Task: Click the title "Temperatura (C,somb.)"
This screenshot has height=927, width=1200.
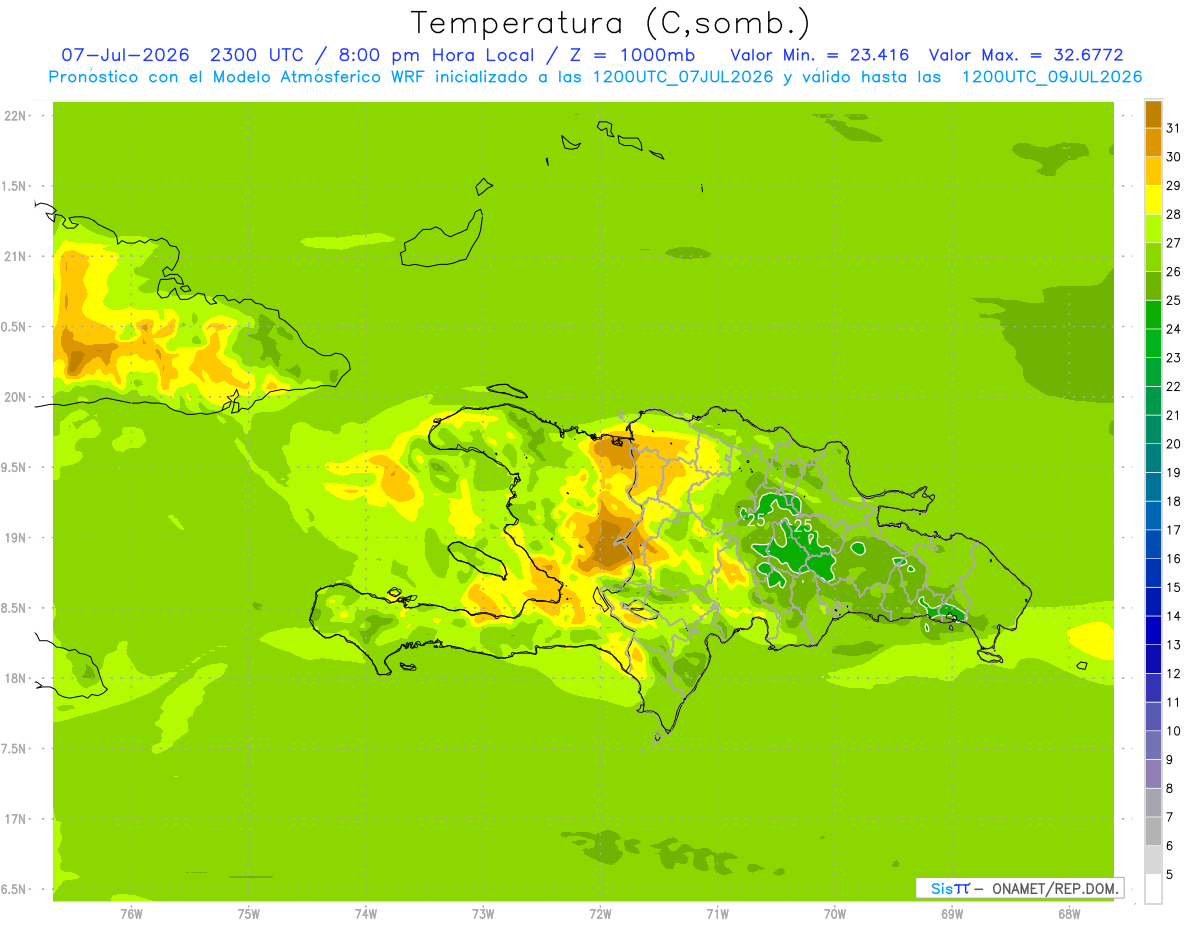Action: [x=610, y=23]
